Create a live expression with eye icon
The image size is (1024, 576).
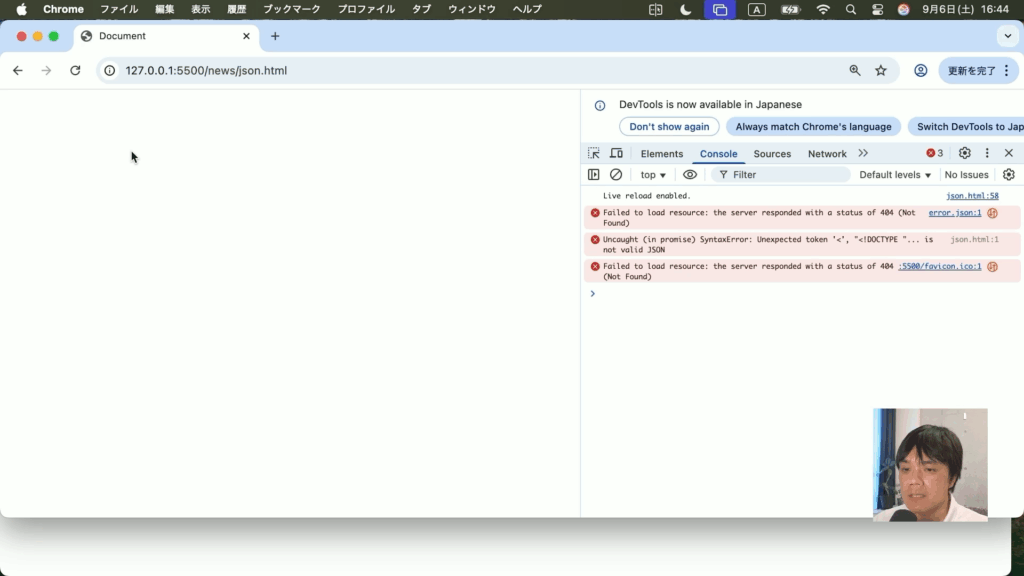[x=690, y=175]
